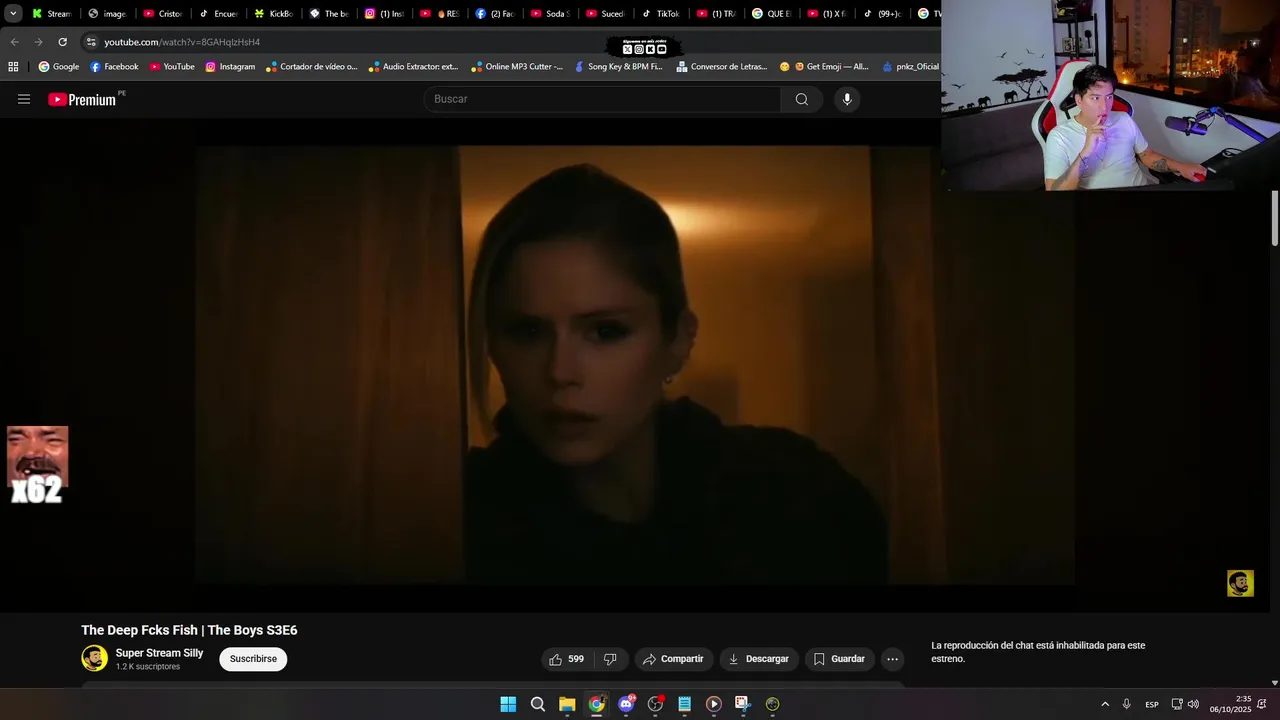
Task: Switch to the Instagram (1) Inst tab
Action: point(383,14)
